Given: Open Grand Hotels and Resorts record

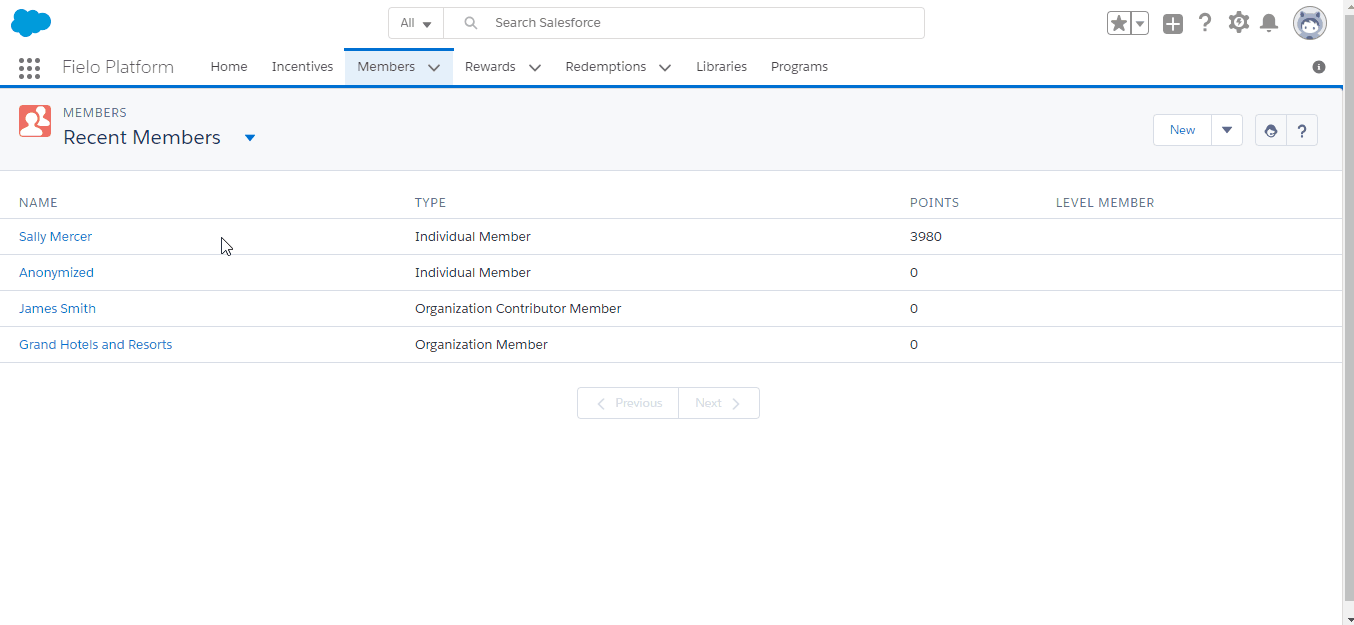Looking at the screenshot, I should click(x=95, y=345).
